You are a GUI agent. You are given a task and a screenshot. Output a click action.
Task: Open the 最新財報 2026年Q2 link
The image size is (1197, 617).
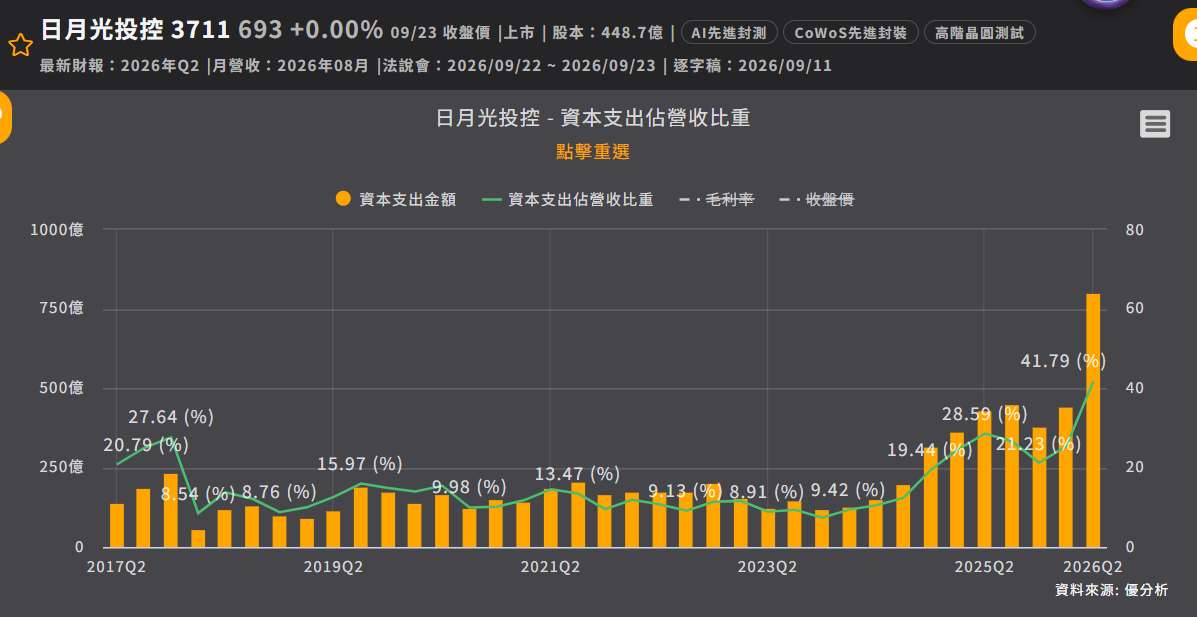(x=120, y=66)
